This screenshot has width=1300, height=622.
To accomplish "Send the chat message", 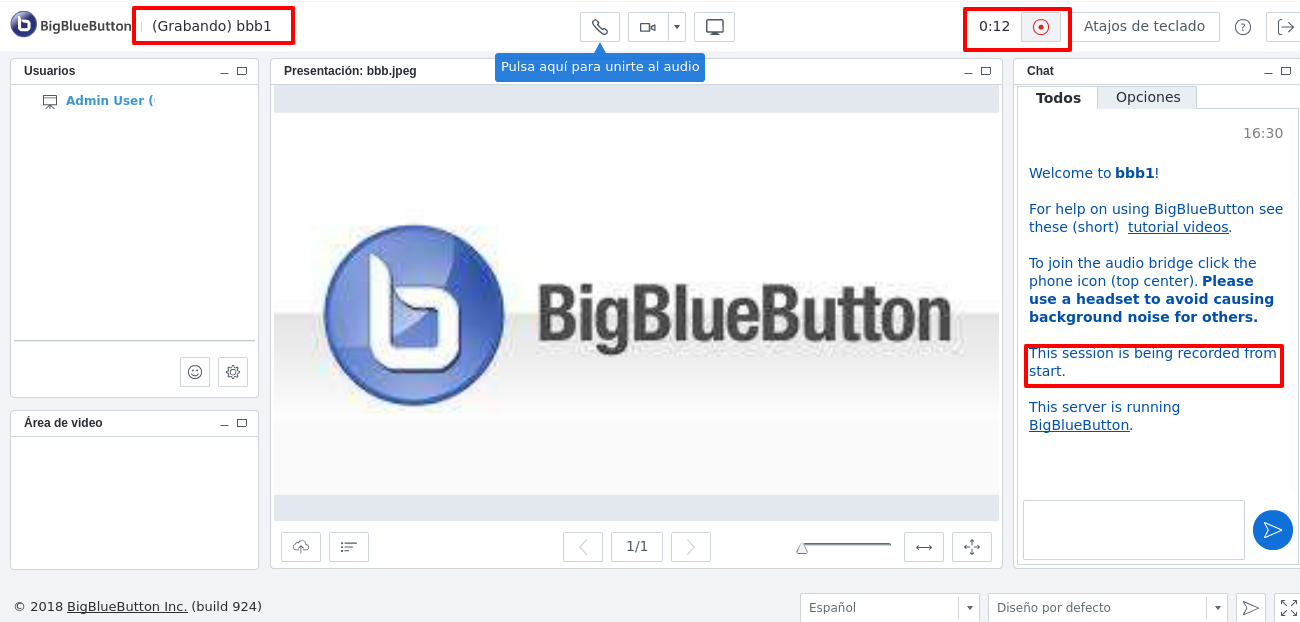I will [1273, 530].
